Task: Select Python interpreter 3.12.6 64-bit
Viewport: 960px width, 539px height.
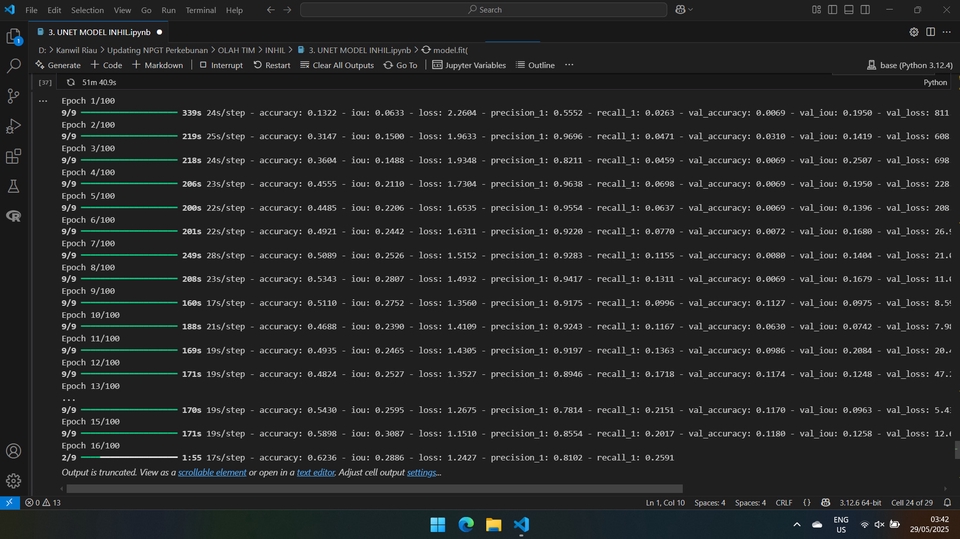Action: pyautogui.click(x=860, y=502)
